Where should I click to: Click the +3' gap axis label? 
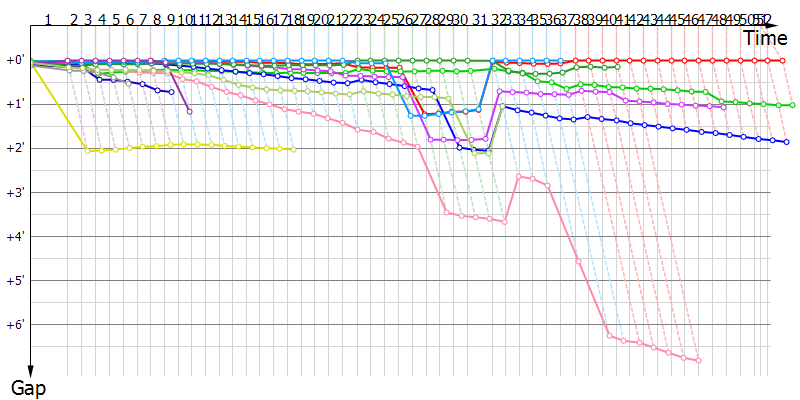click(14, 192)
